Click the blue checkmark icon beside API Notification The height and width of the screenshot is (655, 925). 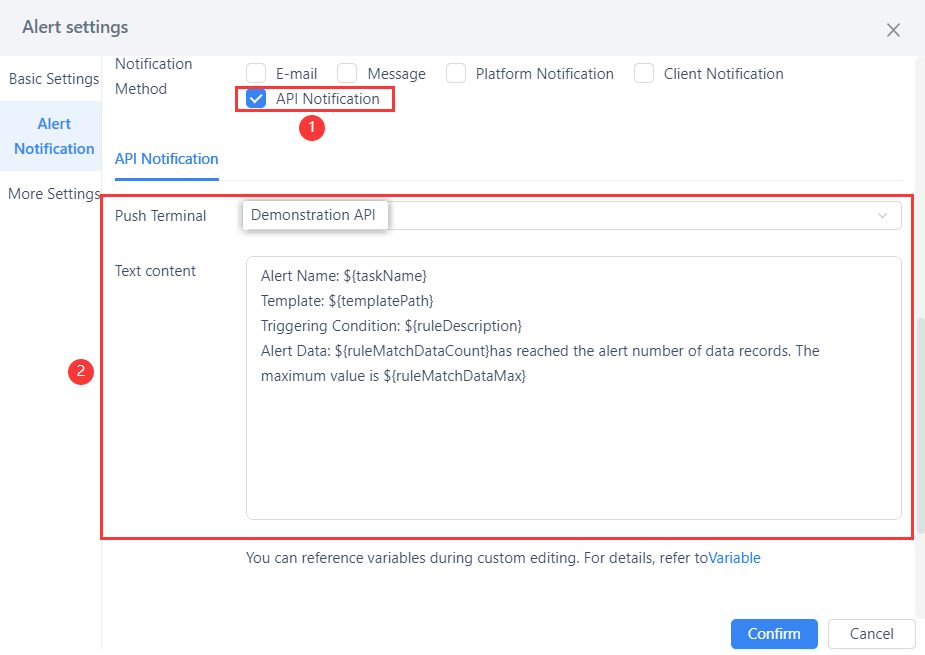point(256,98)
